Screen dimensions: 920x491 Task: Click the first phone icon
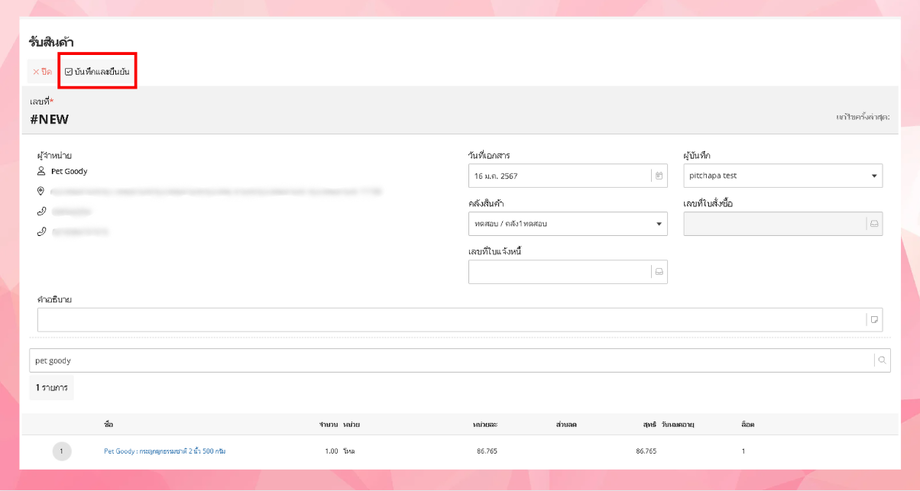[x=41, y=211]
